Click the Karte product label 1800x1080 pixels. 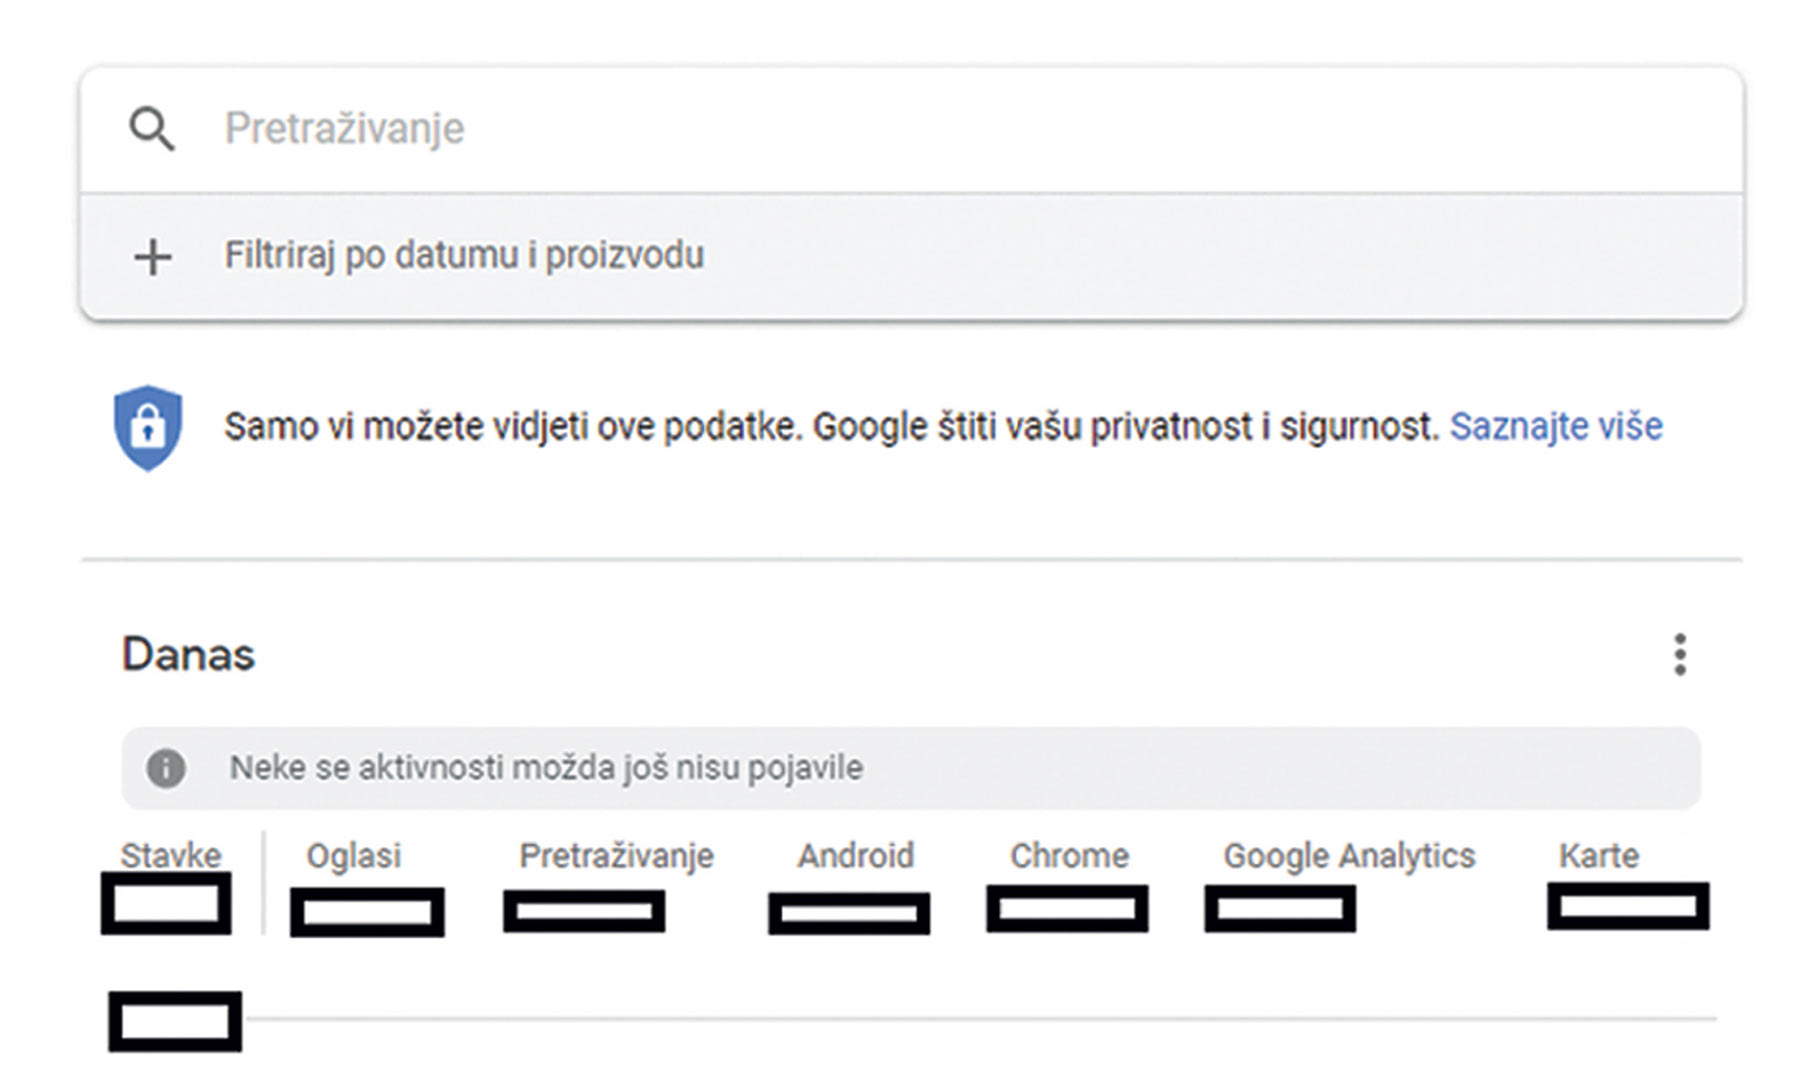[1598, 856]
